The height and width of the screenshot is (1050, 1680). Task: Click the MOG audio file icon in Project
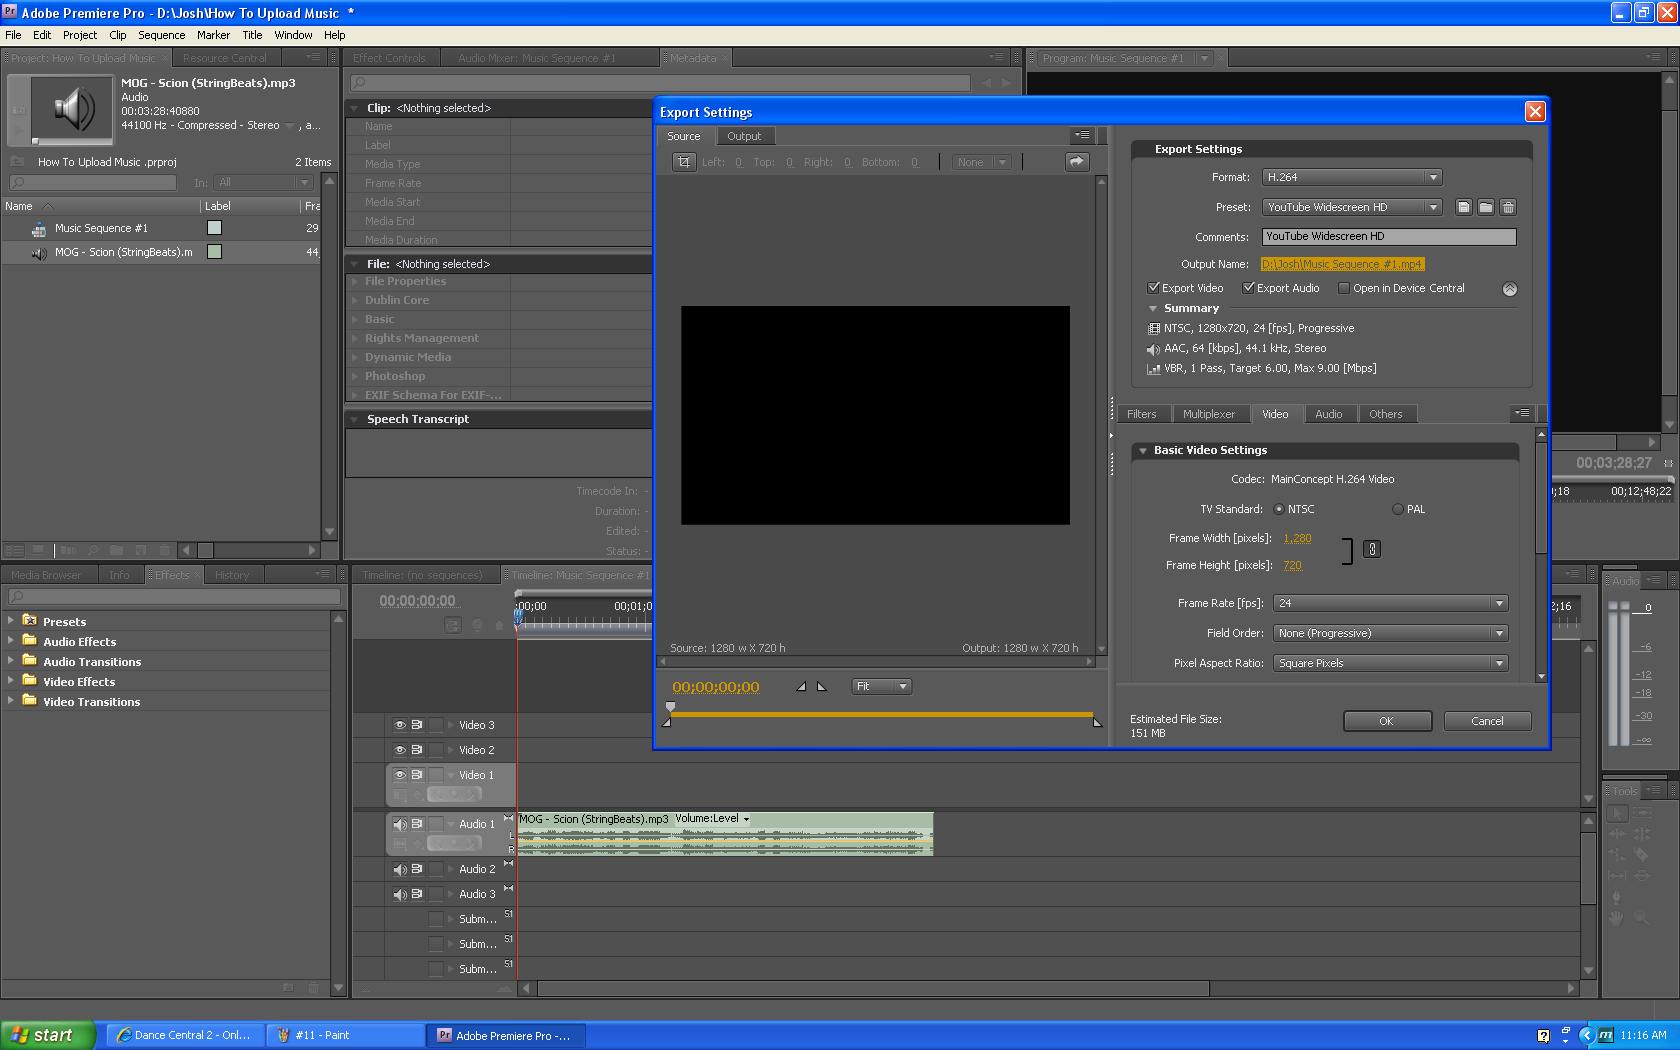(x=39, y=253)
